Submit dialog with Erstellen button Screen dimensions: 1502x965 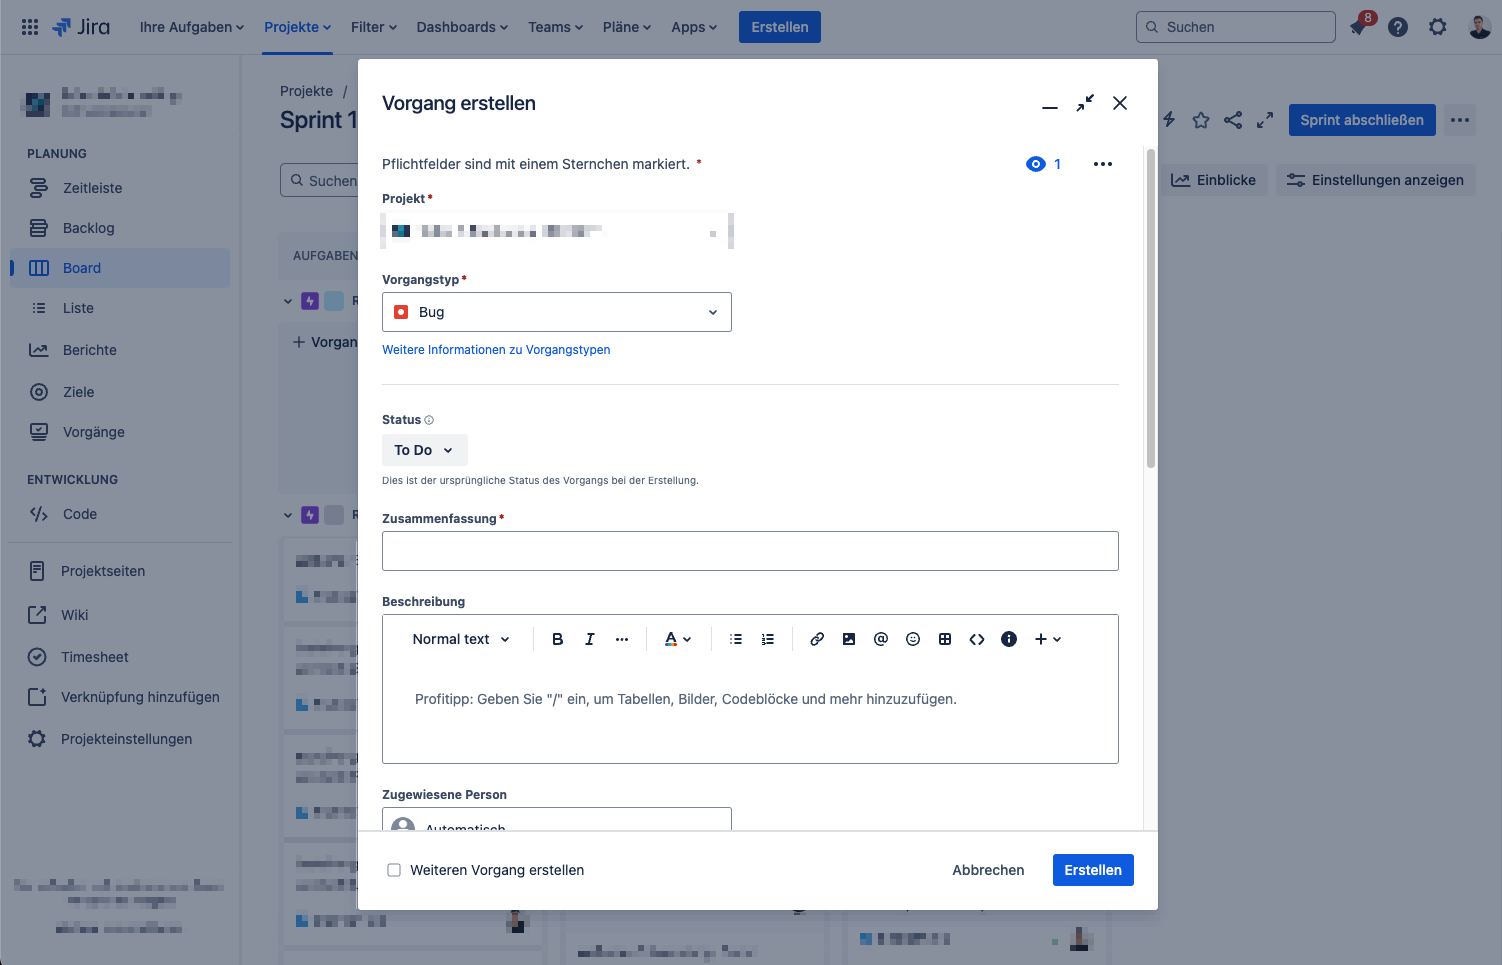coord(1093,870)
